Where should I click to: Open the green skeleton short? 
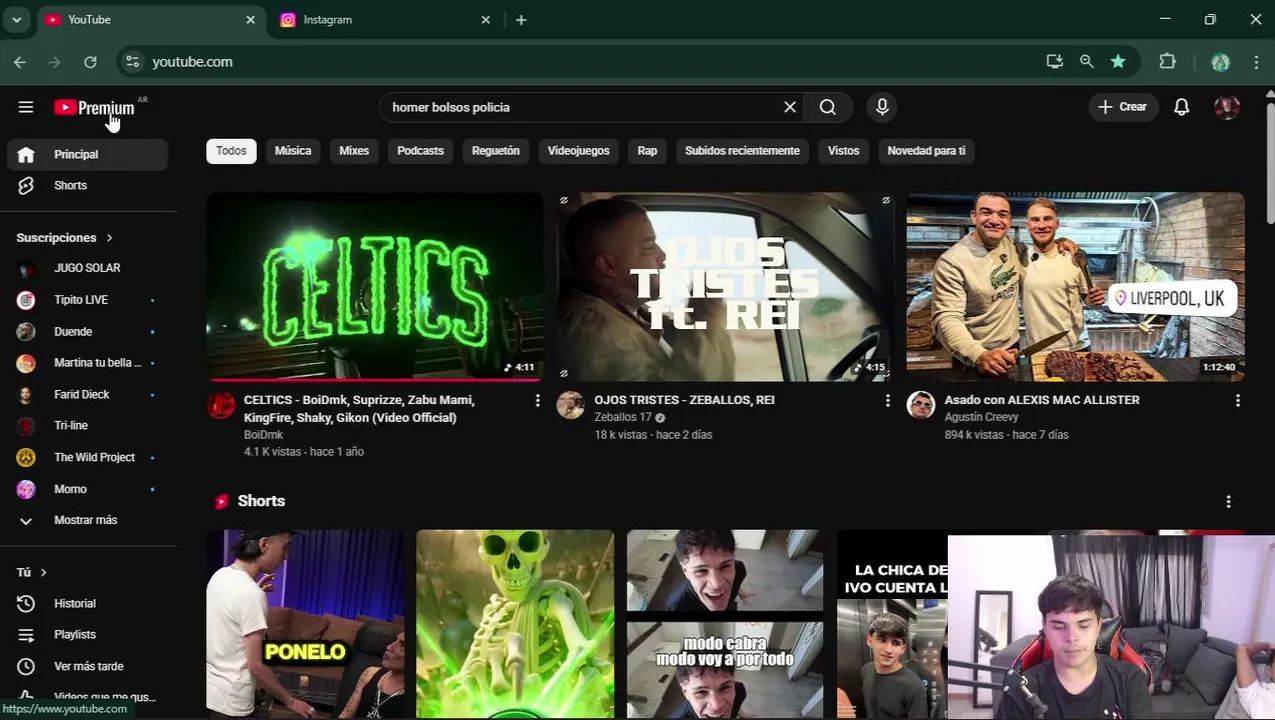pos(515,624)
